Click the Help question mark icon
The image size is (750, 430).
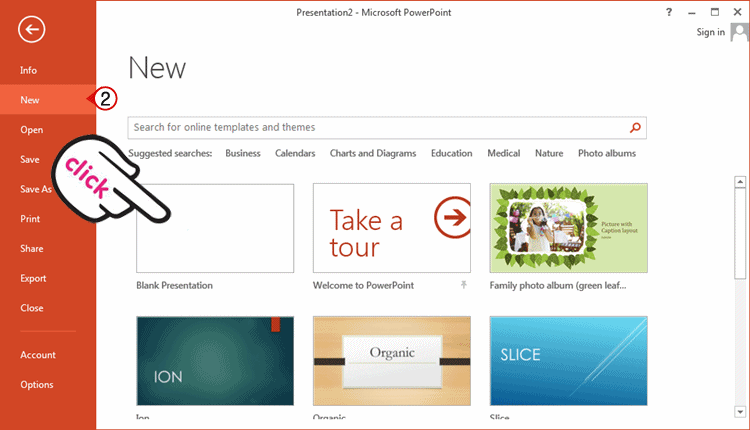tap(669, 12)
